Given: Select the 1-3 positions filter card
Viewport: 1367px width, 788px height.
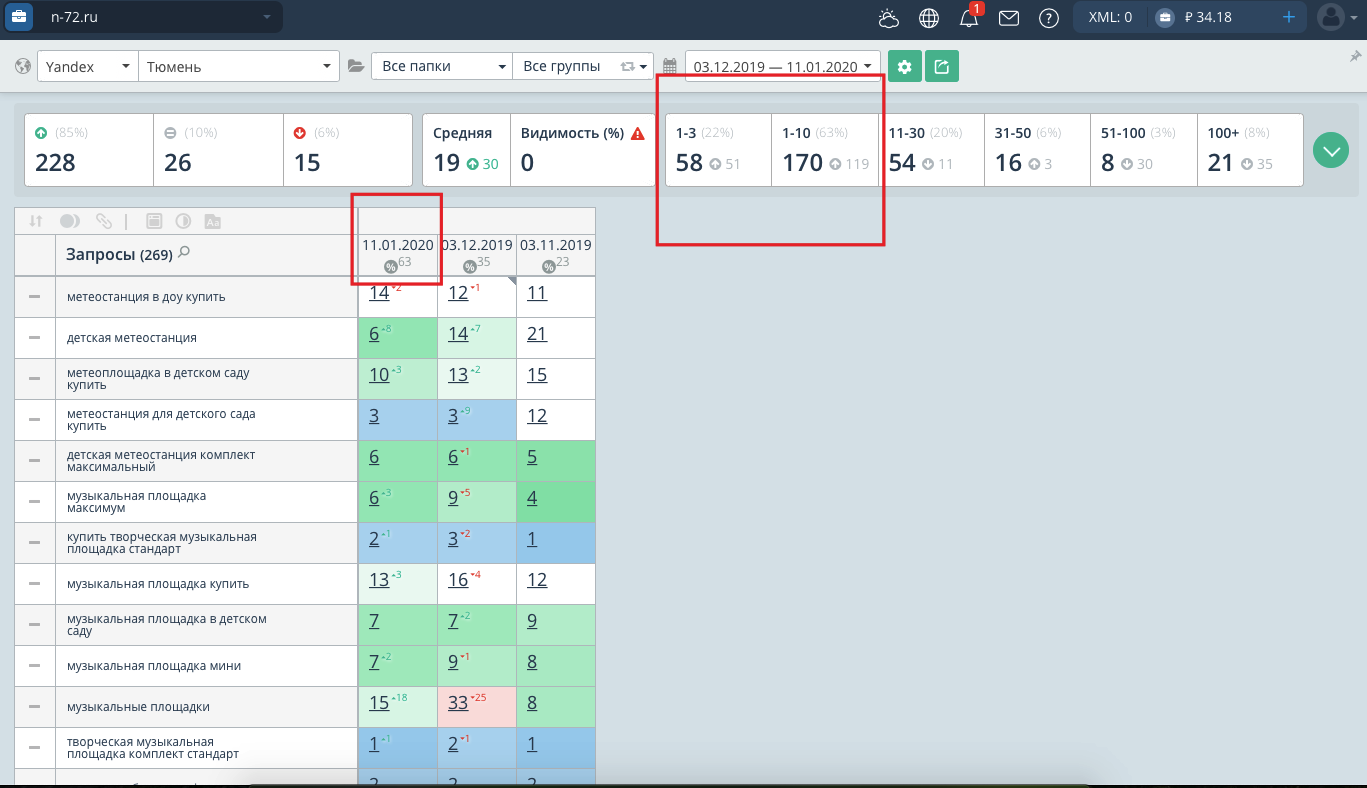Looking at the screenshot, I should click(x=719, y=150).
